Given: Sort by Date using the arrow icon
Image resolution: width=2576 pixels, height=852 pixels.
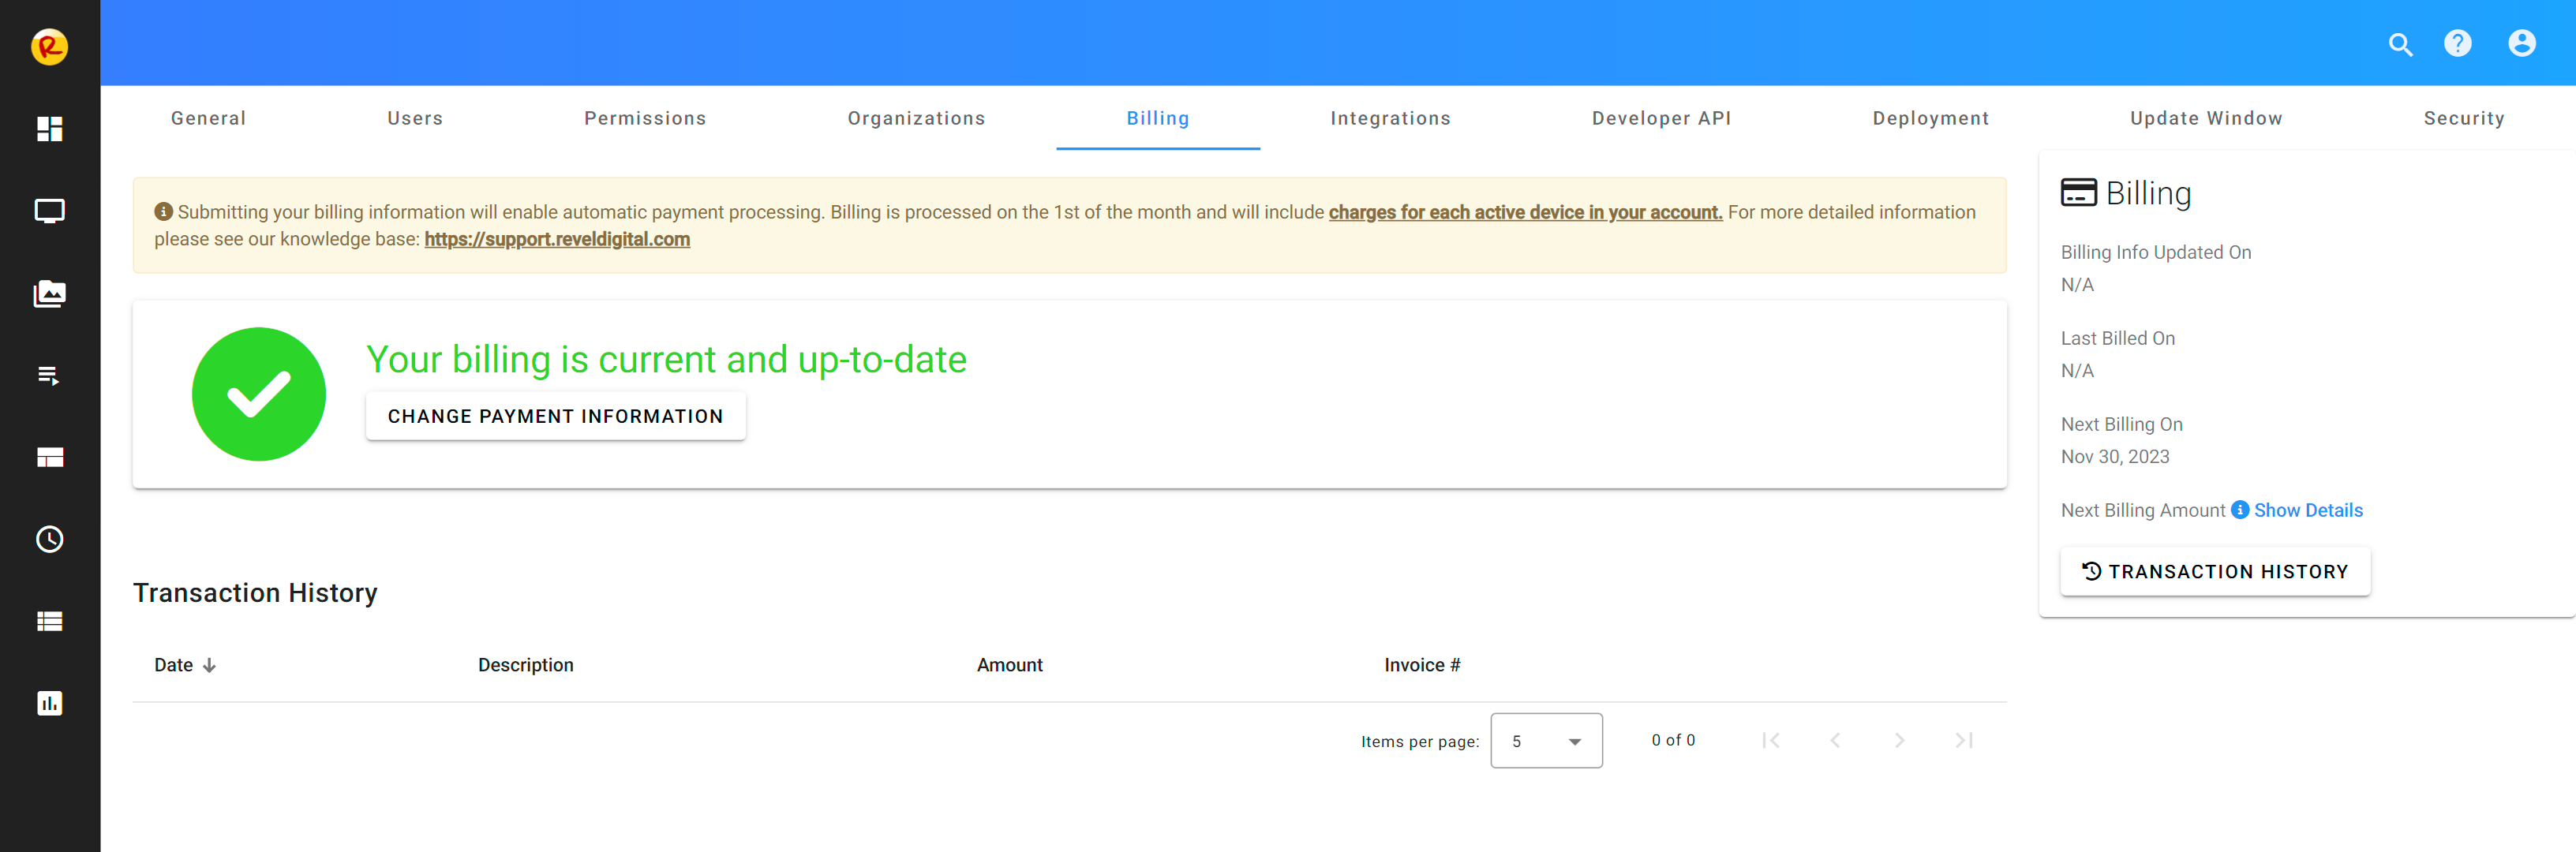Looking at the screenshot, I should pos(209,666).
